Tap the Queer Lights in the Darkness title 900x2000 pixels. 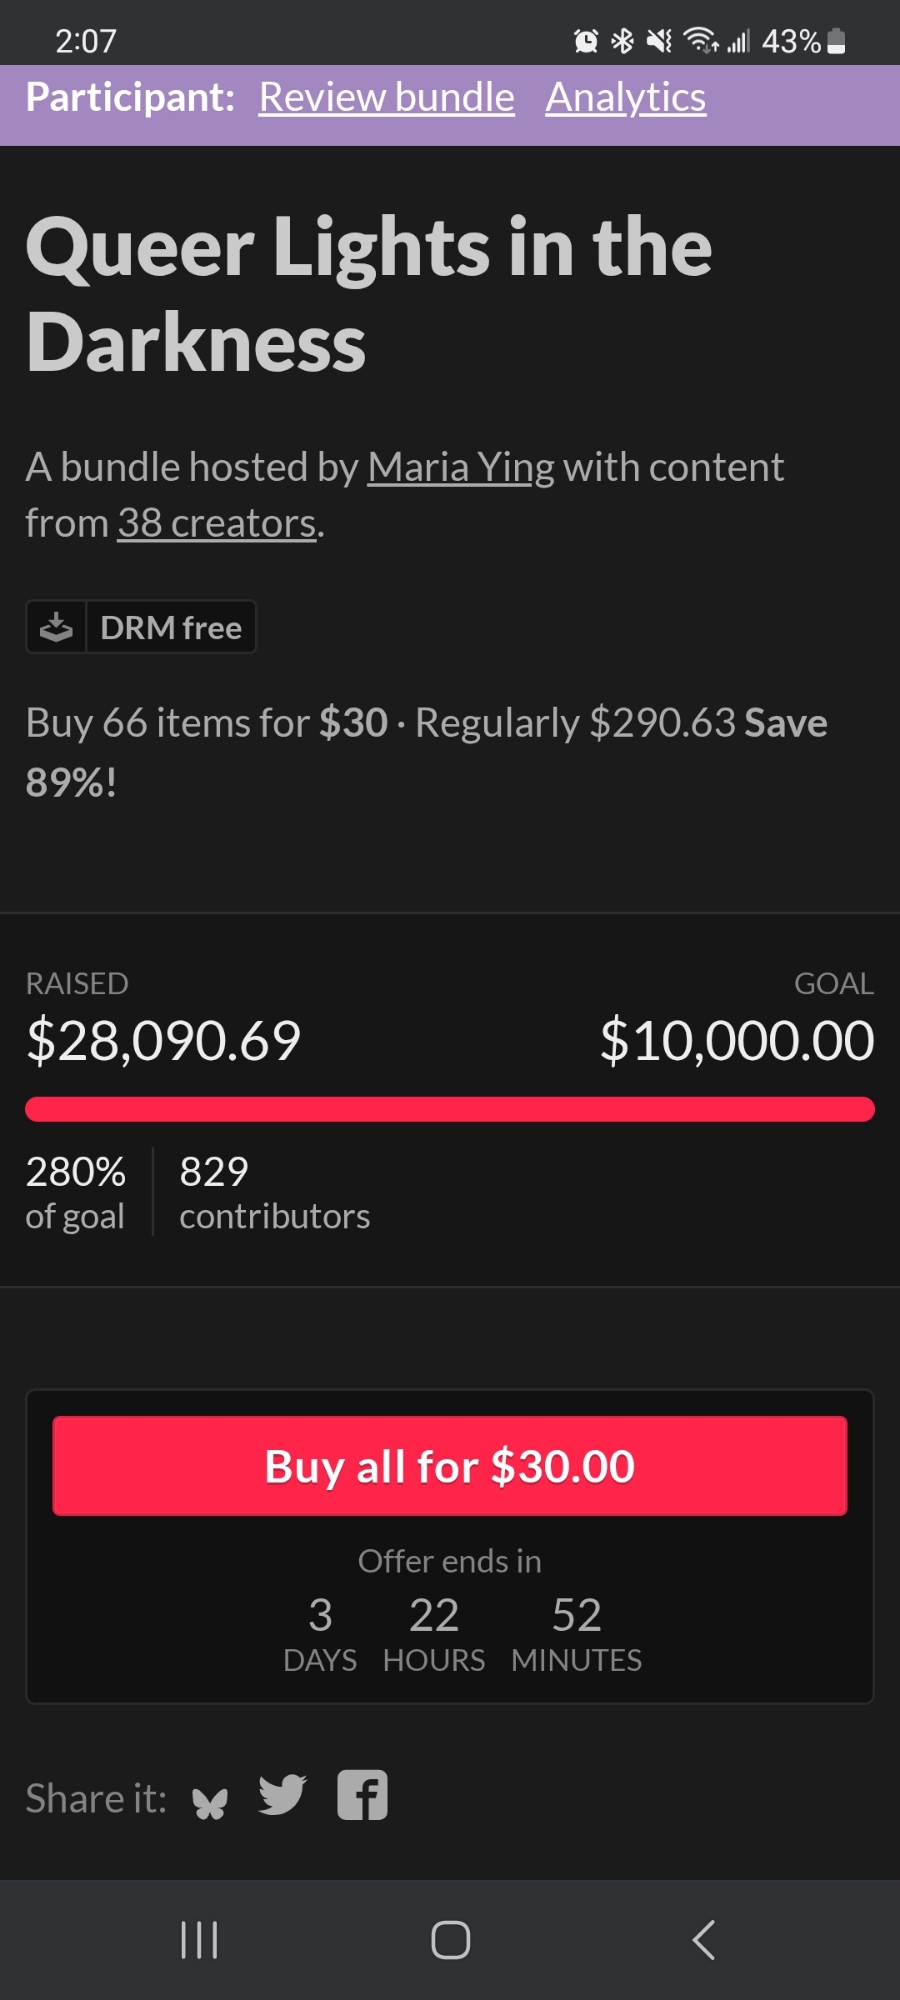click(x=368, y=294)
